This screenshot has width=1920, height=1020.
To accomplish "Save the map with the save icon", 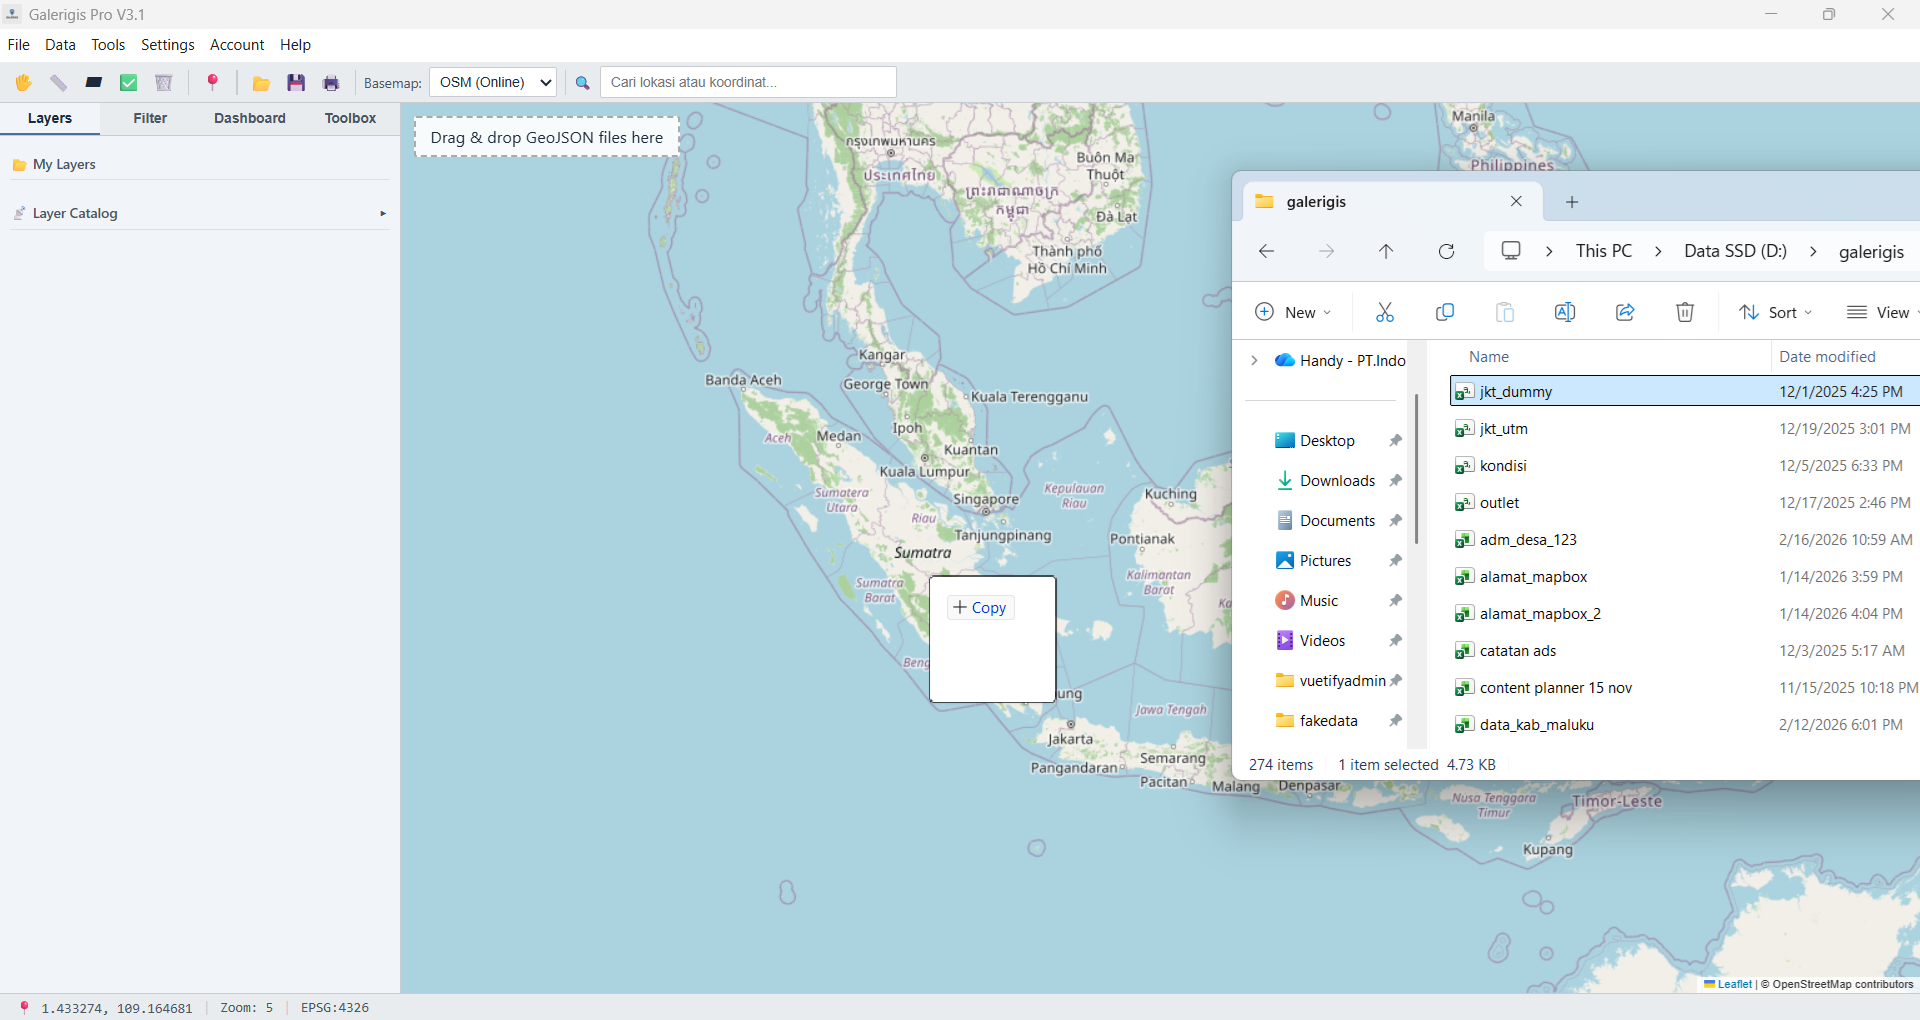I will (296, 82).
